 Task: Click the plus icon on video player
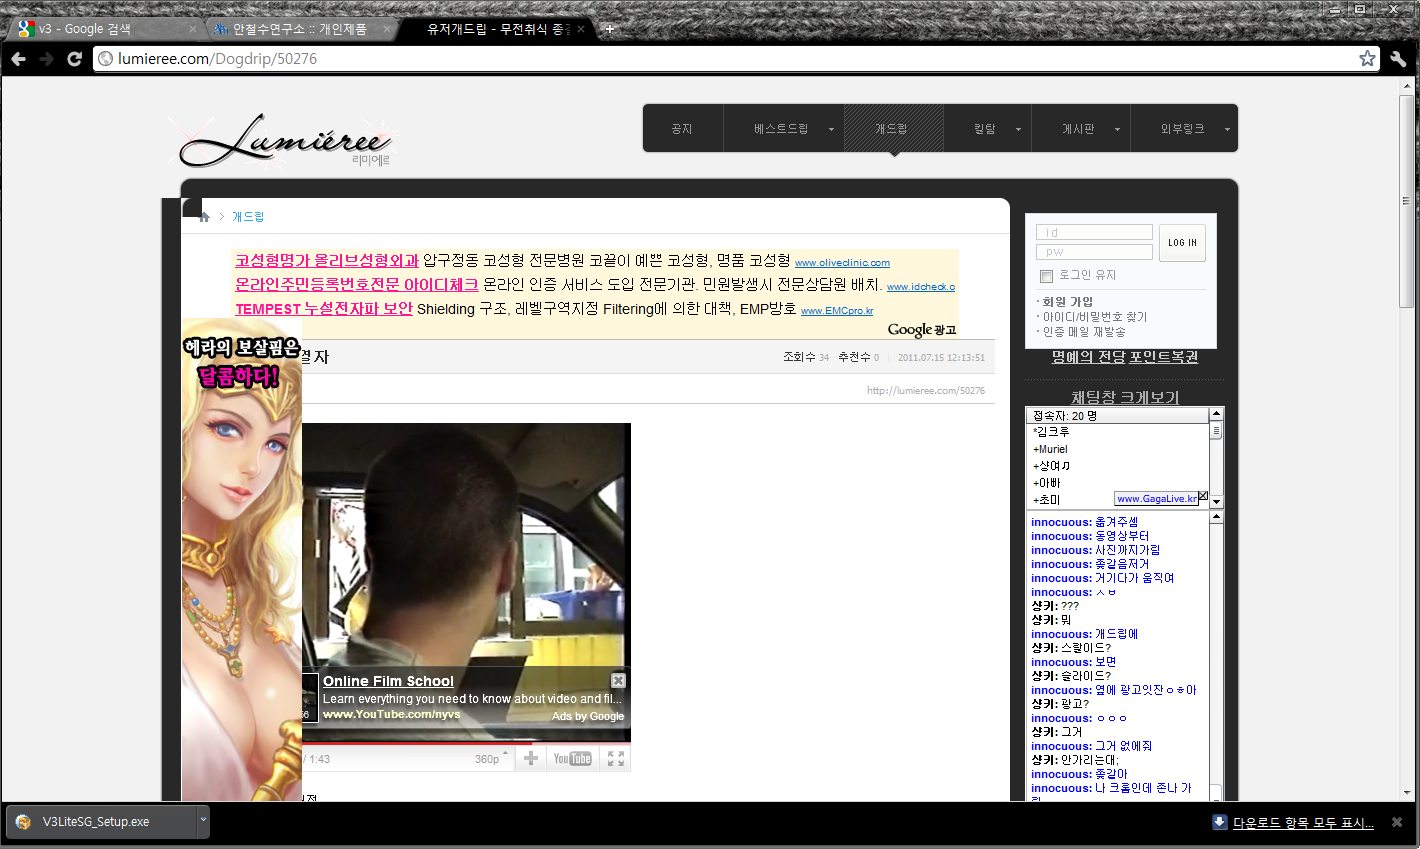[531, 759]
